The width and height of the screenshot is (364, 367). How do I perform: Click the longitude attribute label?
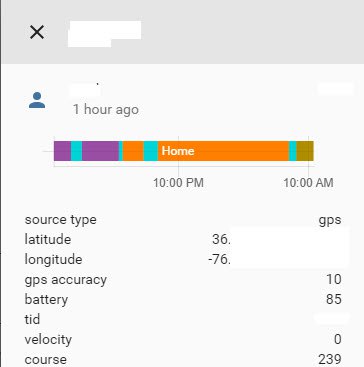[x=53, y=260]
